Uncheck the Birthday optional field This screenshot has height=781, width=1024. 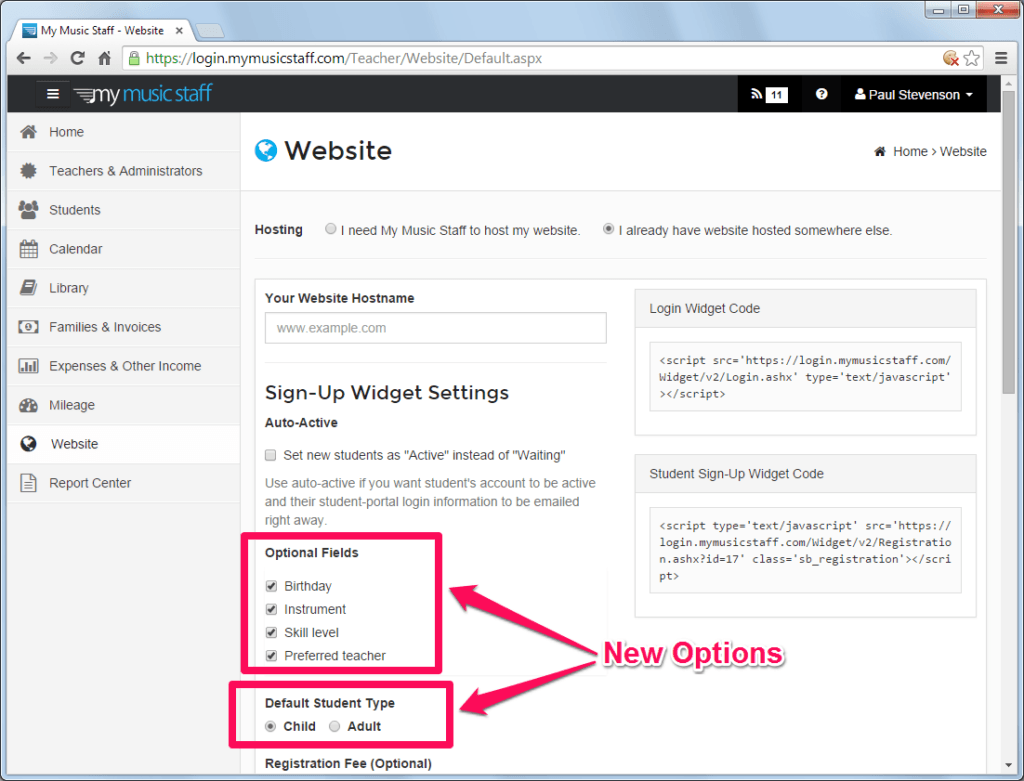coord(270,586)
